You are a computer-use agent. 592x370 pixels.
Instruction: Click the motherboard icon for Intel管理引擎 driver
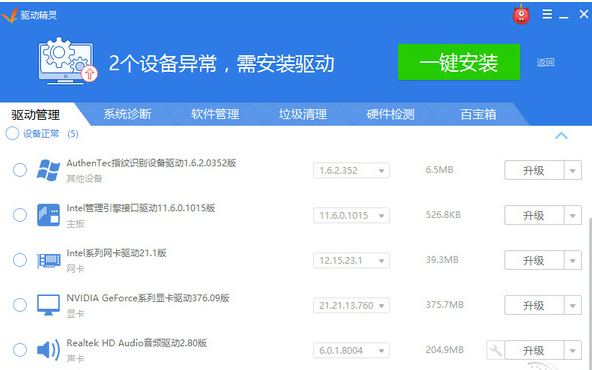(48, 215)
